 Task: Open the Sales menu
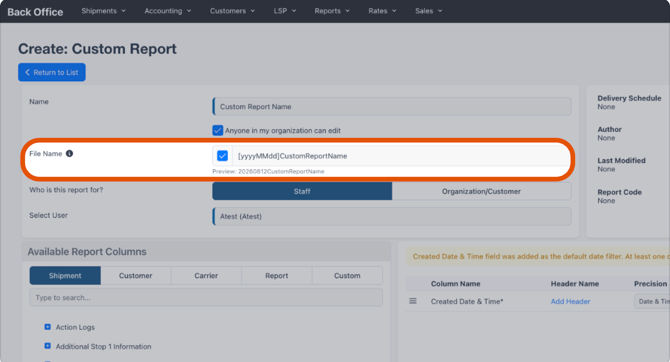429,11
